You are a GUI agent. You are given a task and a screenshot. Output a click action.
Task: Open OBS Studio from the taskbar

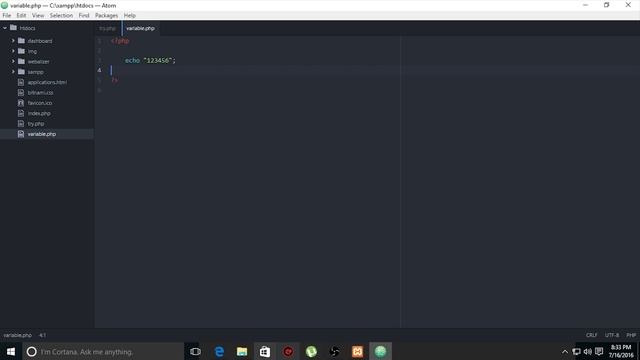(334, 351)
